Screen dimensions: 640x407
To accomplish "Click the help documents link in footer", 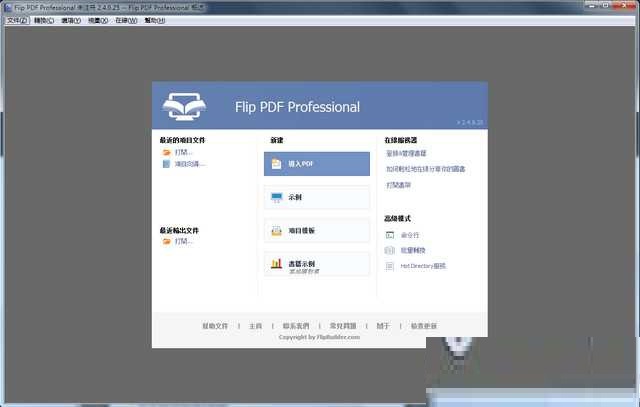I will pos(215,326).
